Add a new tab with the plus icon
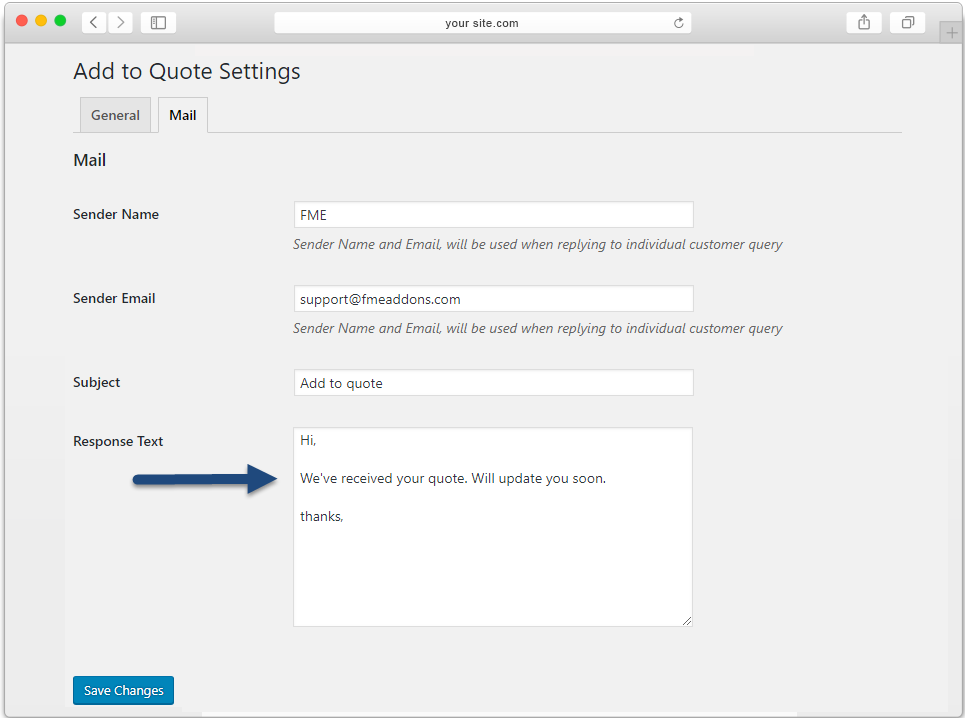This screenshot has height=718, width=965. [x=951, y=33]
